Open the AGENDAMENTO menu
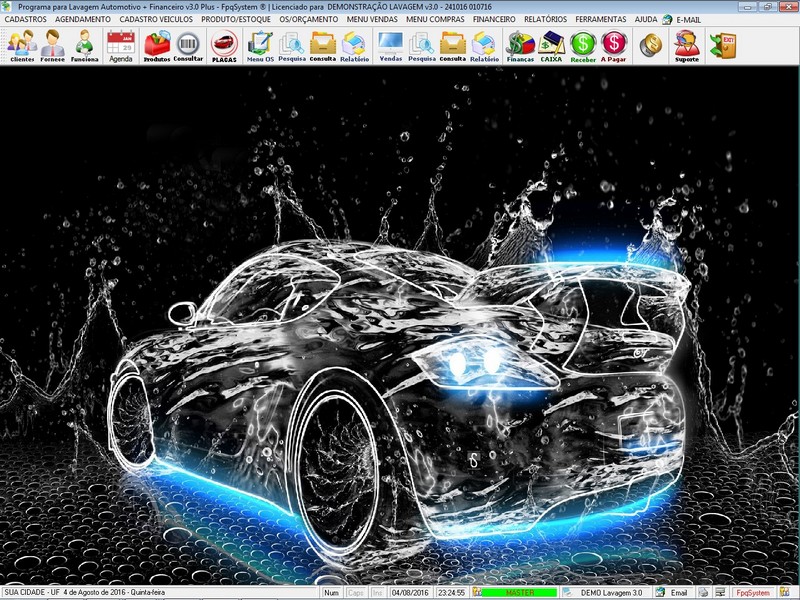This screenshot has width=800, height=600. coord(83,19)
